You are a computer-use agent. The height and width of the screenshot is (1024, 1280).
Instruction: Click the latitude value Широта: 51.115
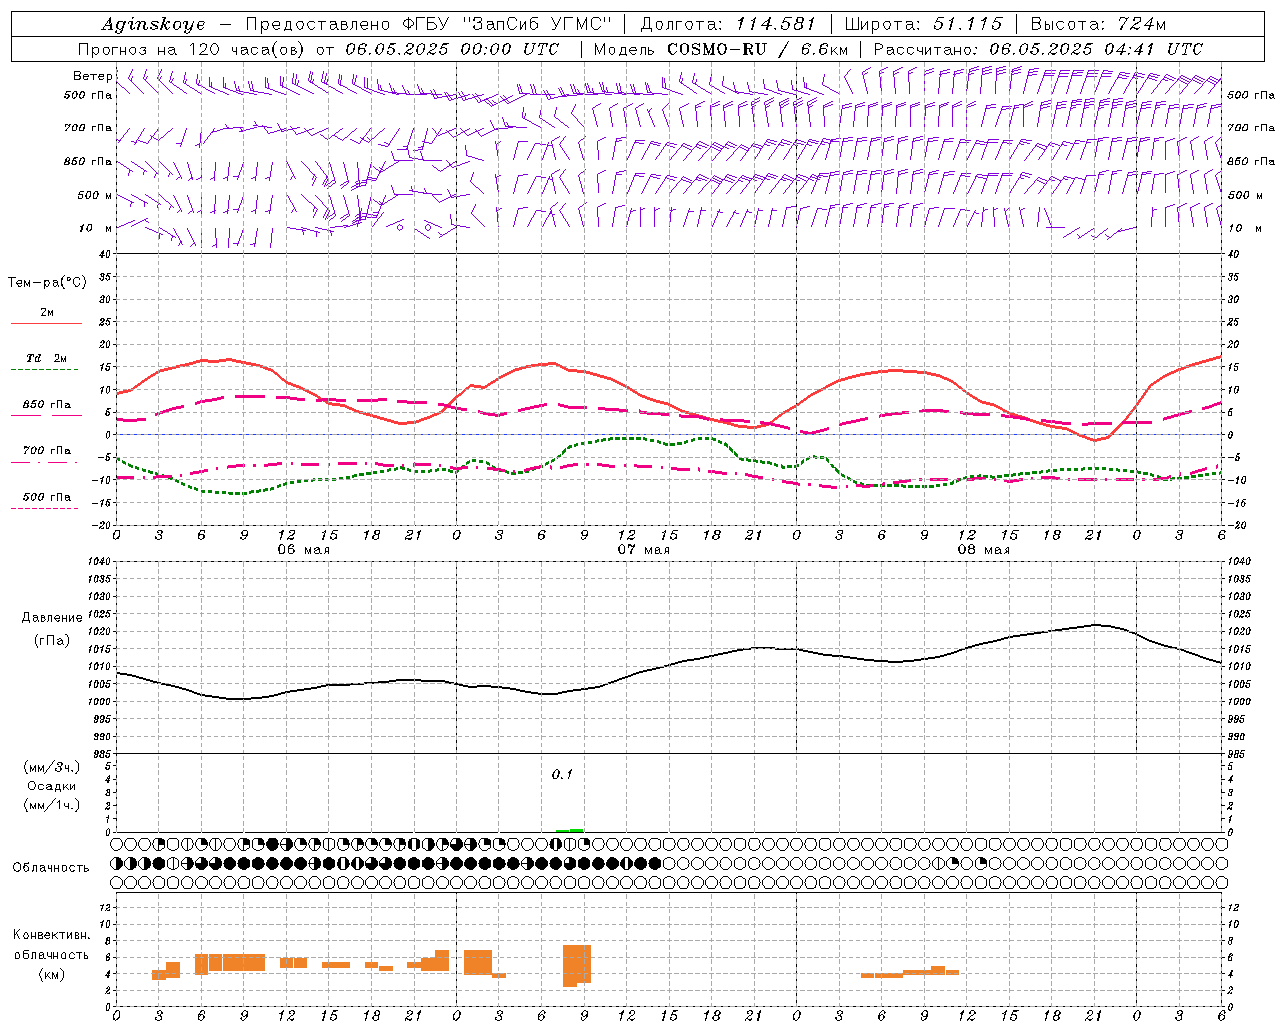click(923, 24)
